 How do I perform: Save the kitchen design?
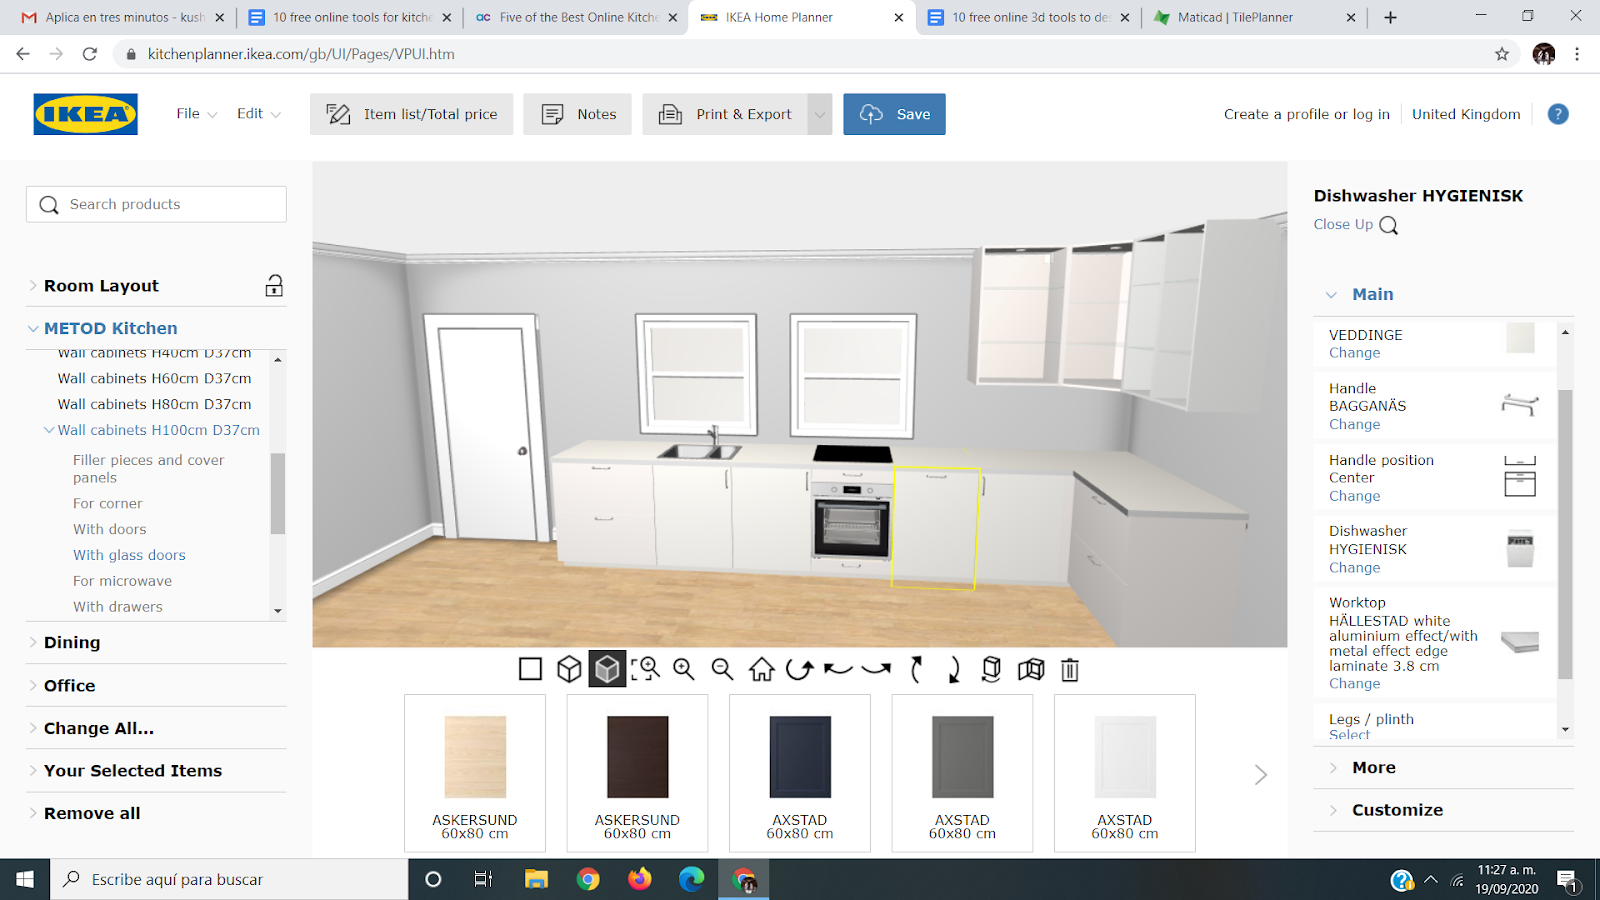click(x=894, y=114)
